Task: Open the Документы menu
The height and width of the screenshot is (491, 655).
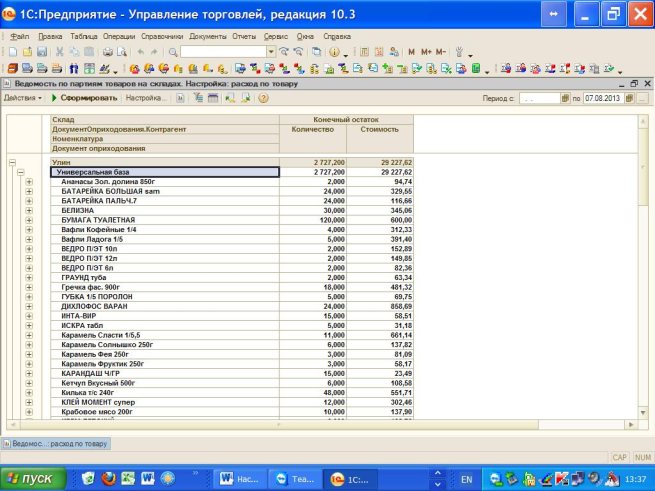Action: 208,36
